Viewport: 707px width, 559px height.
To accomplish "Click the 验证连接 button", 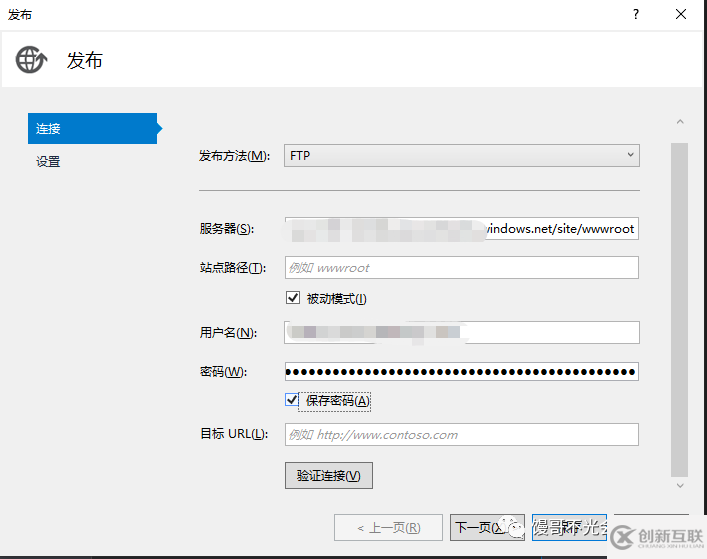I will [x=329, y=476].
